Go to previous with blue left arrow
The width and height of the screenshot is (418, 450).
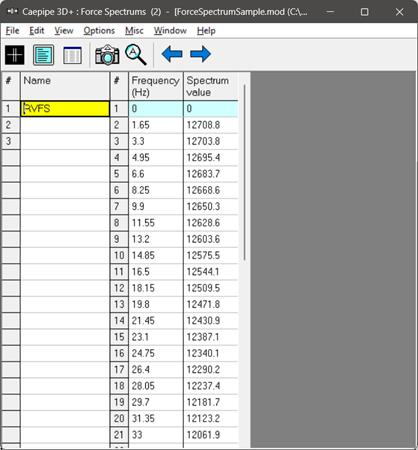(x=172, y=54)
